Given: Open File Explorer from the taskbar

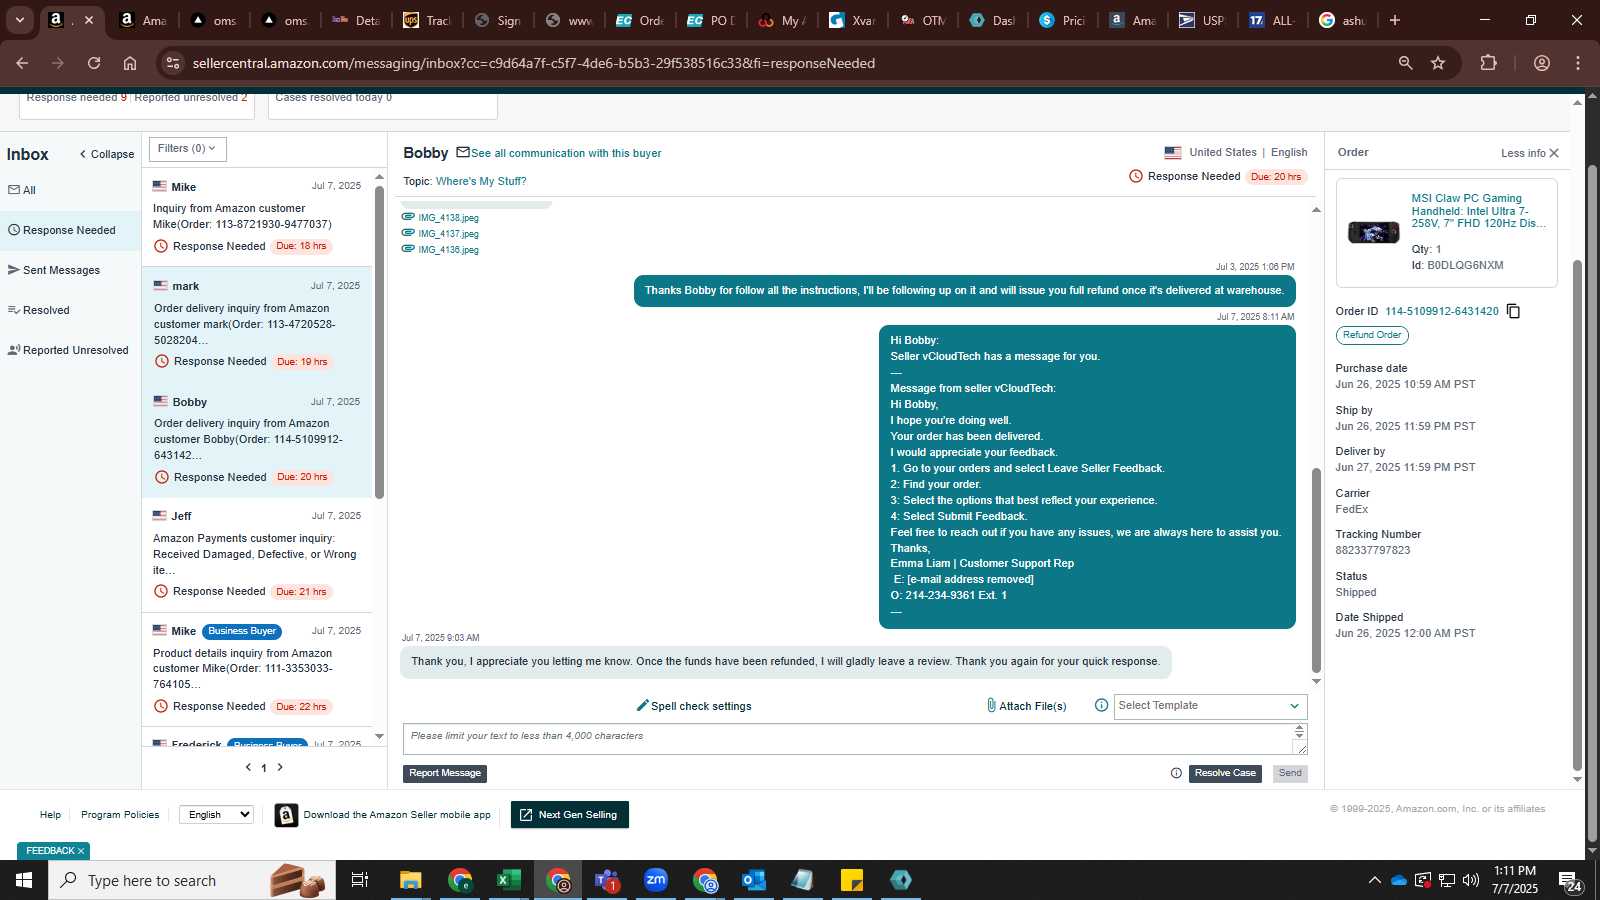Looking at the screenshot, I should [410, 880].
